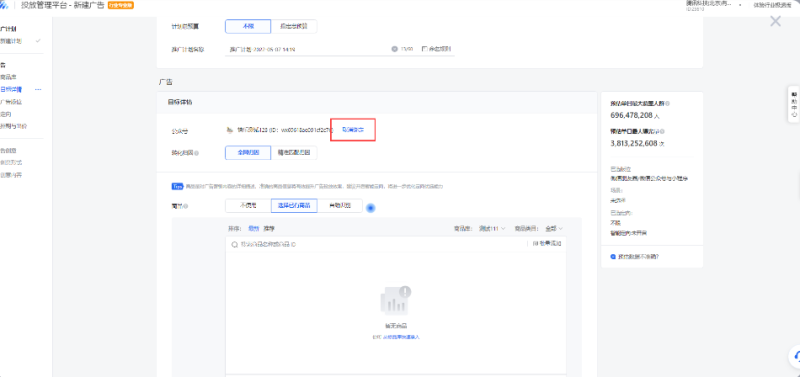This screenshot has height=377, width=800.
Task: Click the info icon beside 商品 label
Action: (x=186, y=206)
